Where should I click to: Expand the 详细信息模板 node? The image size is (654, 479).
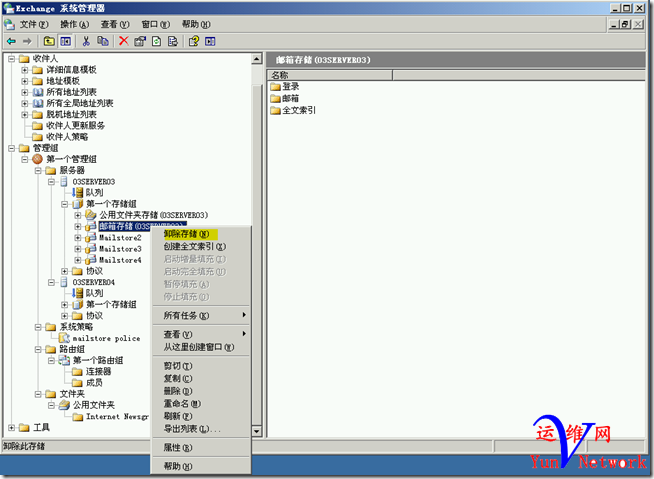click(25, 70)
